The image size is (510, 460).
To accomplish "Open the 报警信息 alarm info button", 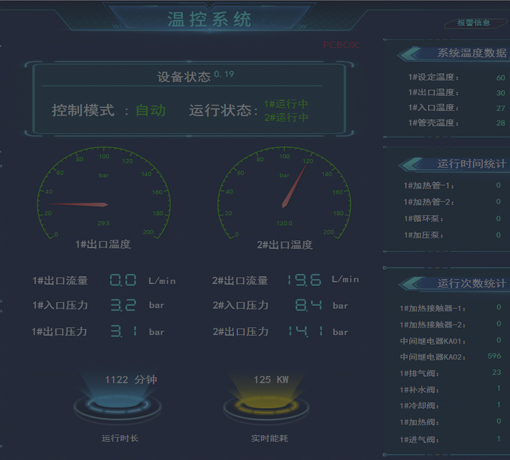I will click(474, 23).
